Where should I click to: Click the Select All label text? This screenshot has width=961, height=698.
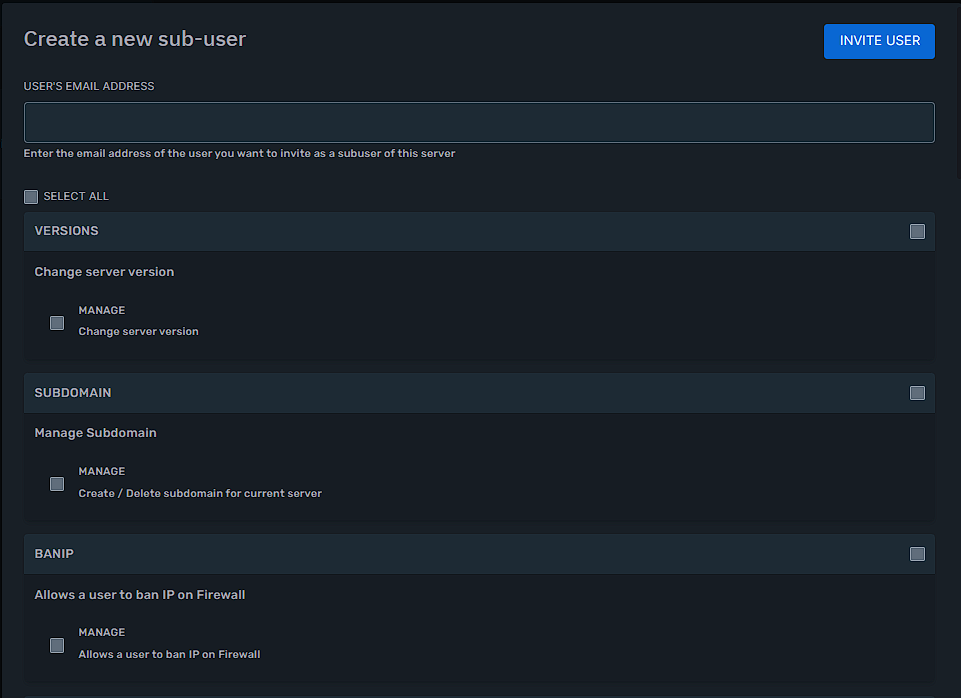coord(76,197)
